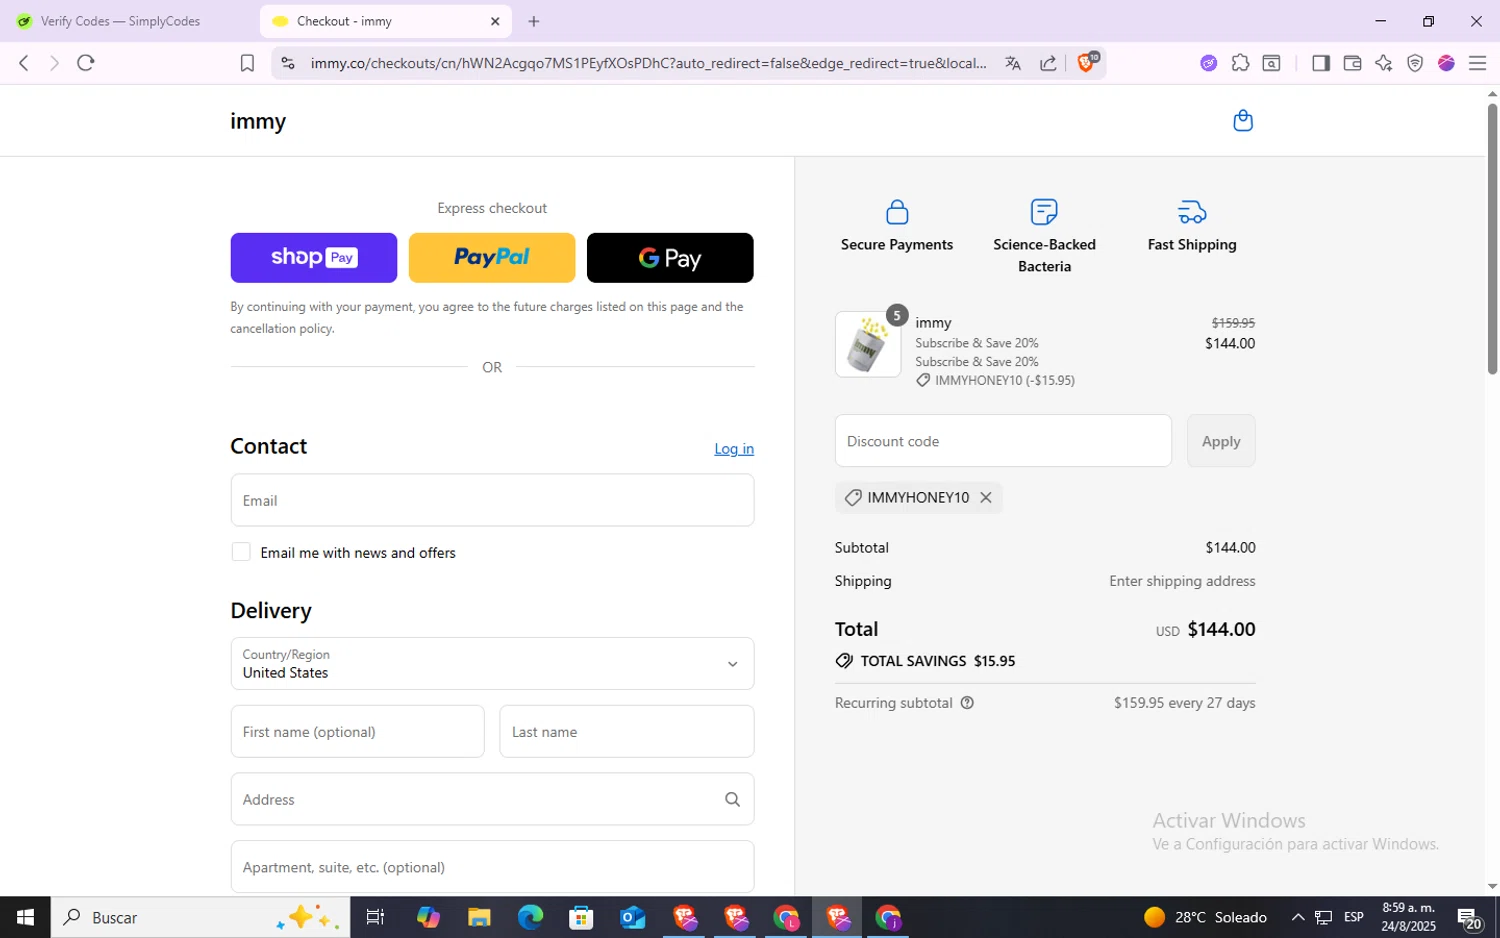Image resolution: width=1500 pixels, height=938 pixels.
Task: View site information icon in address bar
Action: tap(288, 63)
